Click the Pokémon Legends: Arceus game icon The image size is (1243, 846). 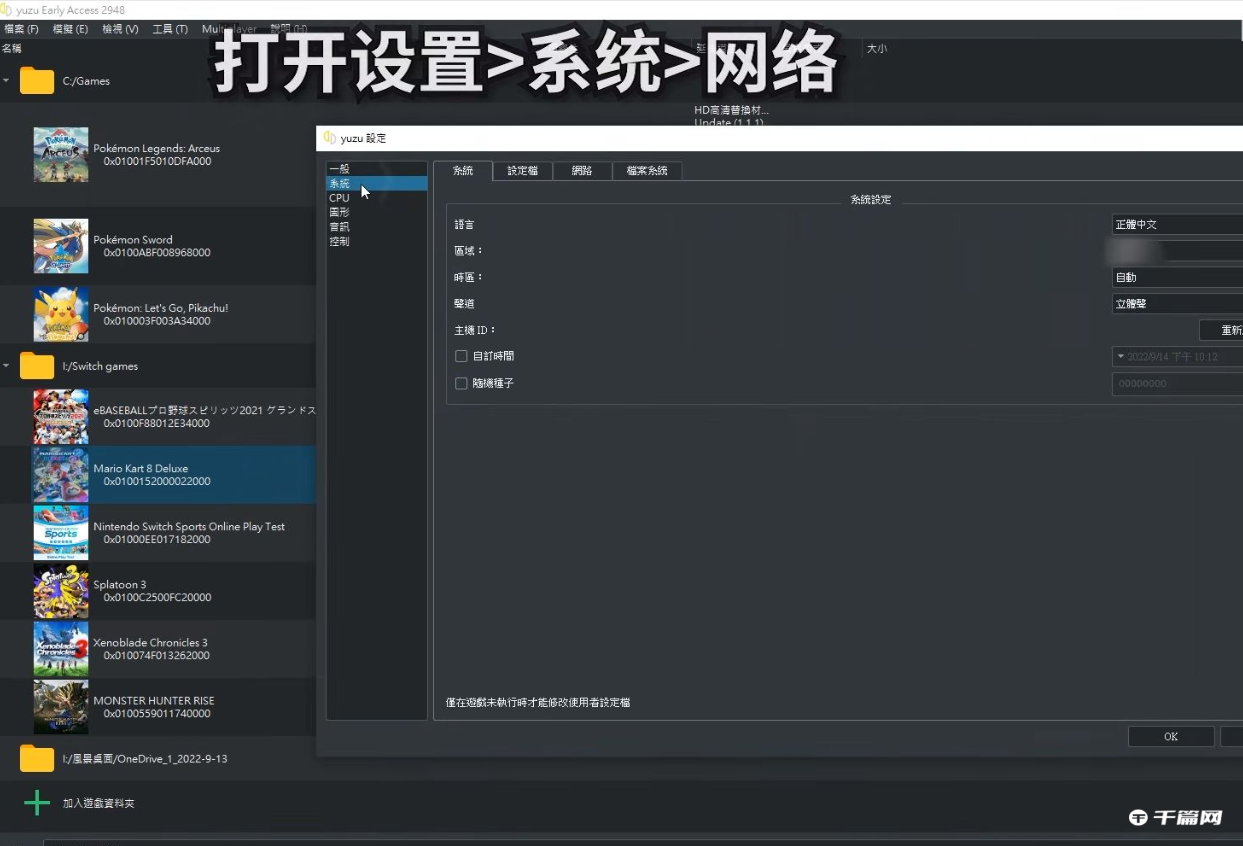click(x=60, y=154)
